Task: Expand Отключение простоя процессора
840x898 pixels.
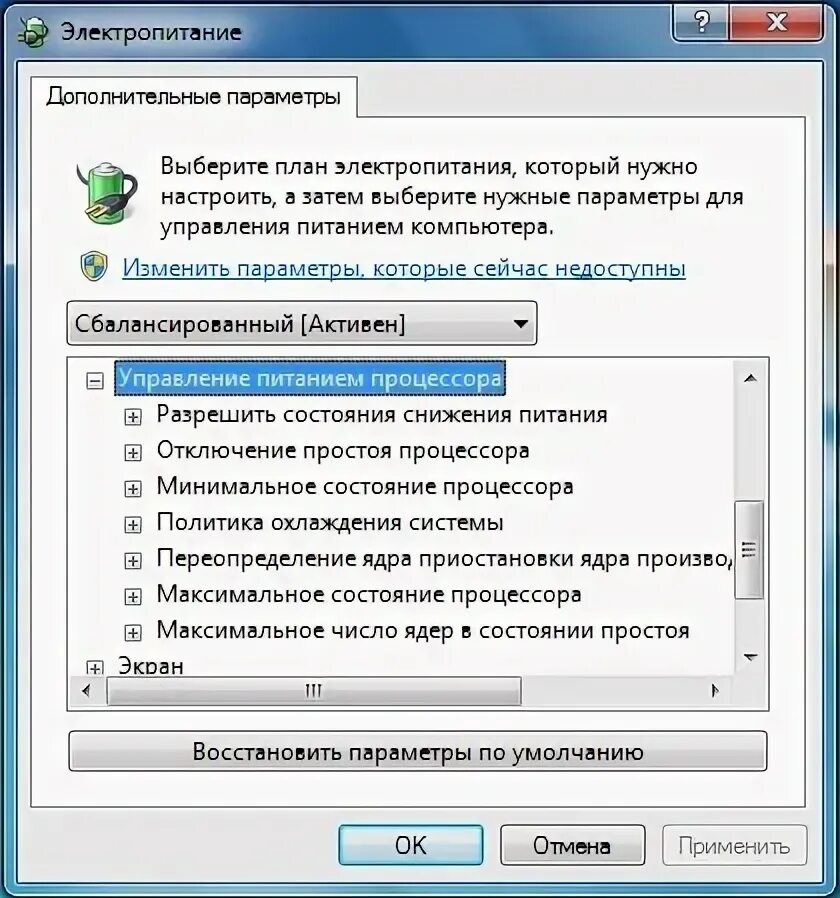Action: [x=133, y=452]
